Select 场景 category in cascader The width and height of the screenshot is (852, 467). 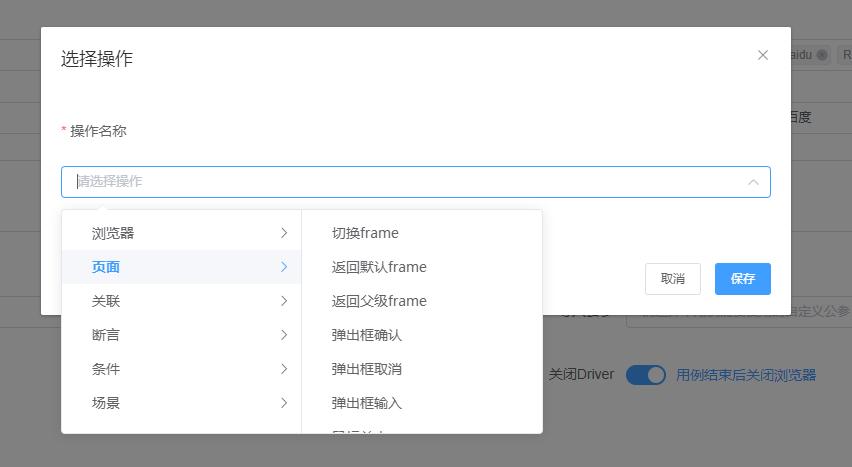click(x=181, y=403)
